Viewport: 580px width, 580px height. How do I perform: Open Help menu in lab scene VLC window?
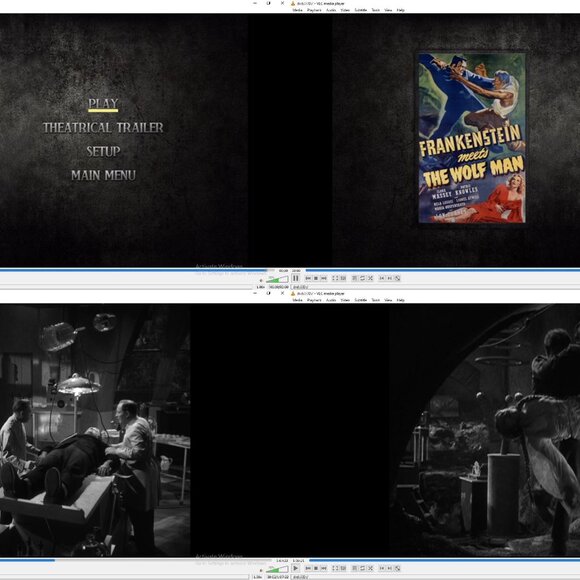[400, 300]
